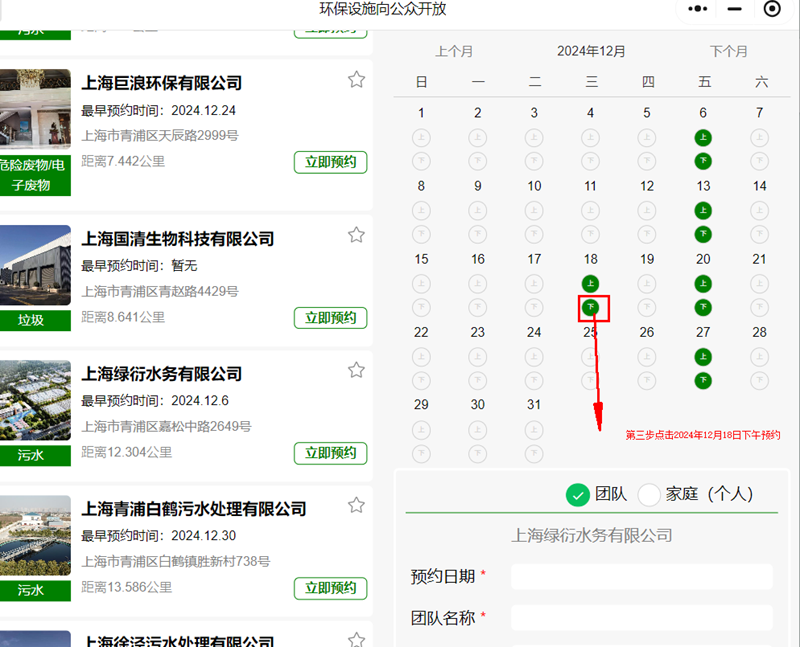Click 立即预约 for 上海巨浪环保有限公司

pyautogui.click(x=331, y=162)
